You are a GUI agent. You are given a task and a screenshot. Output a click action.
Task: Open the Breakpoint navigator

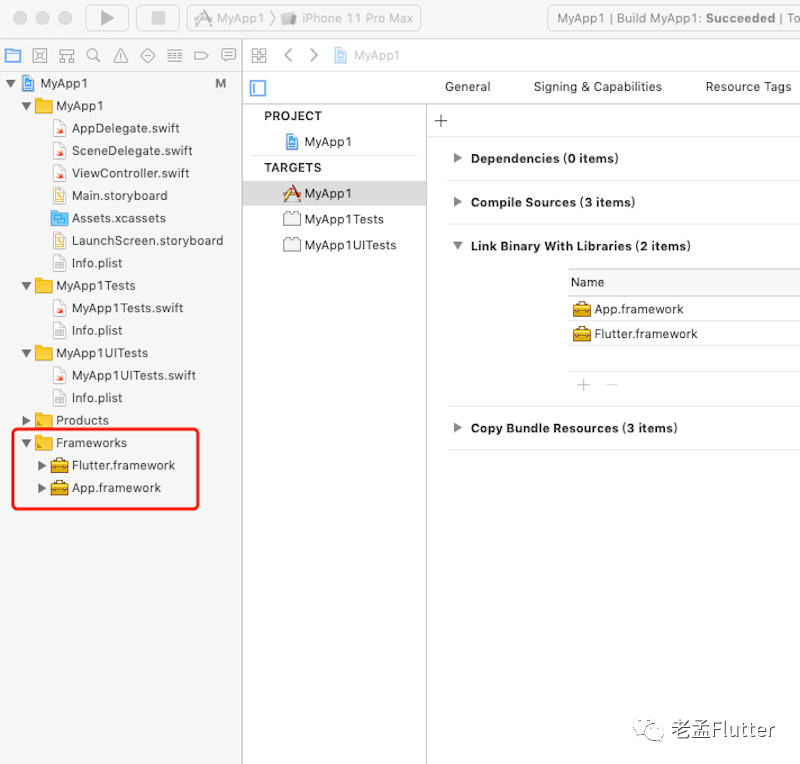(x=202, y=55)
